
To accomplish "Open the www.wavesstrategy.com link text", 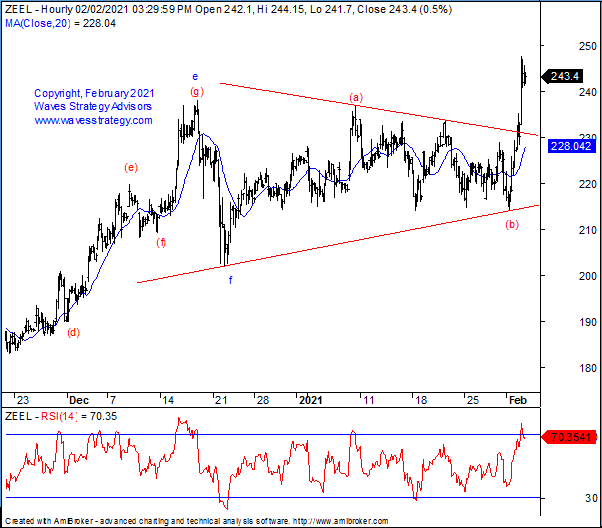I will pos(93,121).
